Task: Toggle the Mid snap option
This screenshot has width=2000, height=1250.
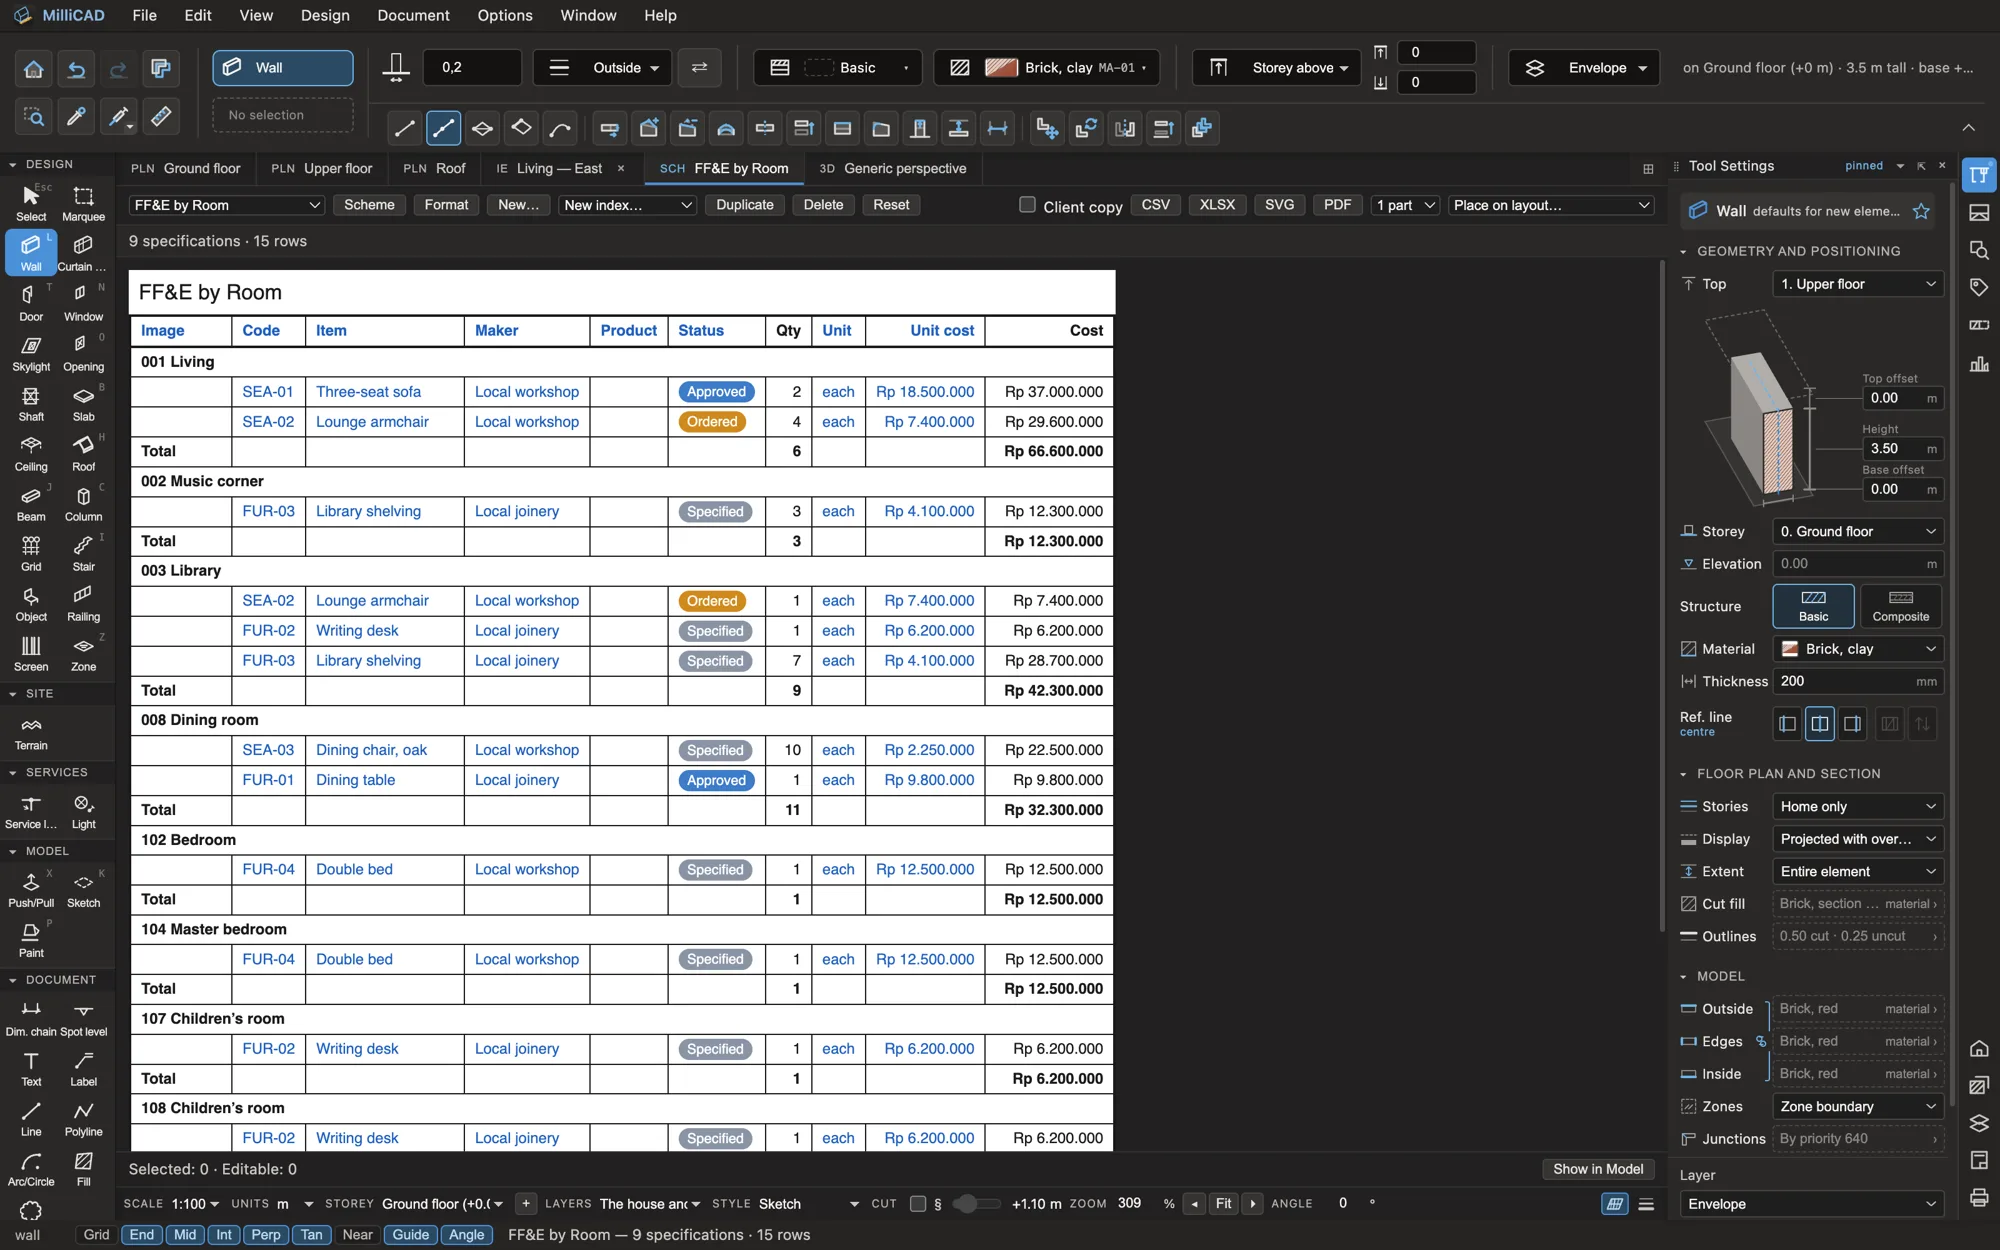Action: (x=185, y=1235)
